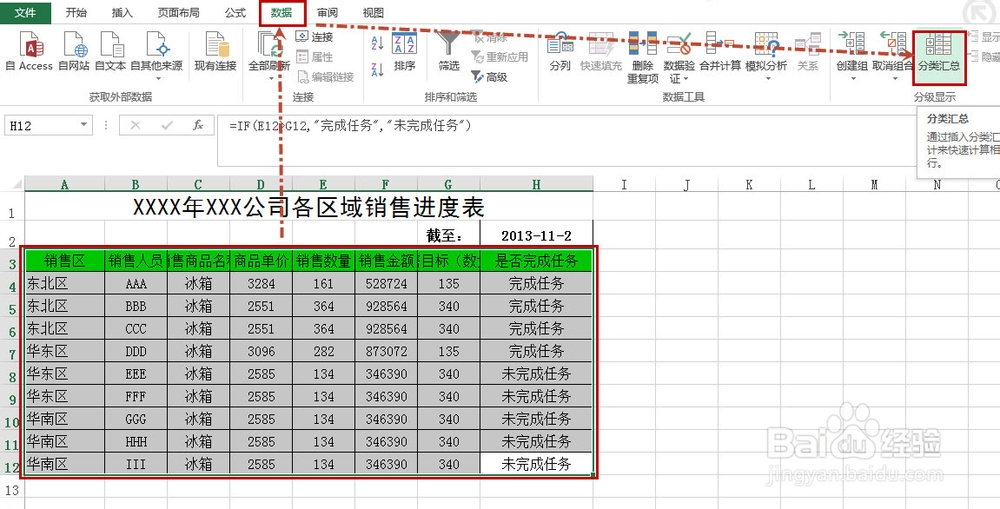Click 重新应用 filter button
The image size is (1000, 509).
pyautogui.click(x=500, y=57)
